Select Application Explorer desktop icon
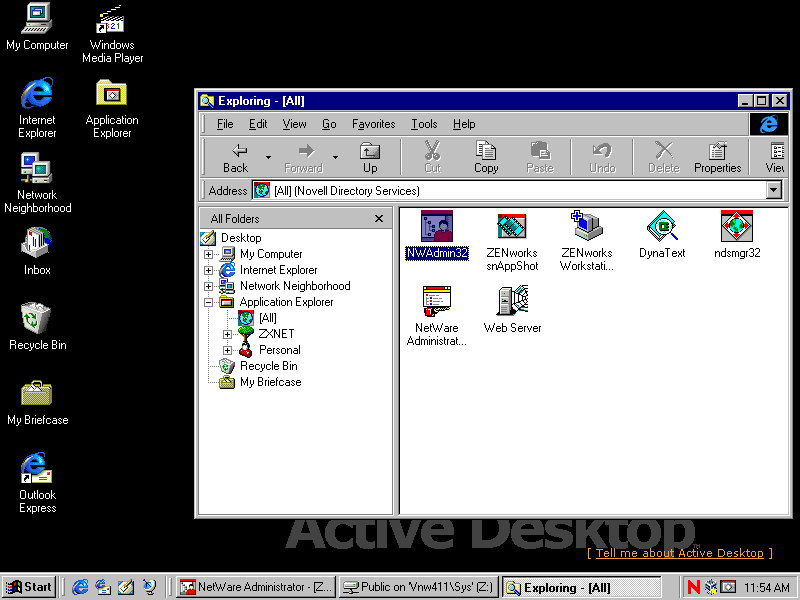Viewport: 800px width, 600px height. (x=112, y=108)
